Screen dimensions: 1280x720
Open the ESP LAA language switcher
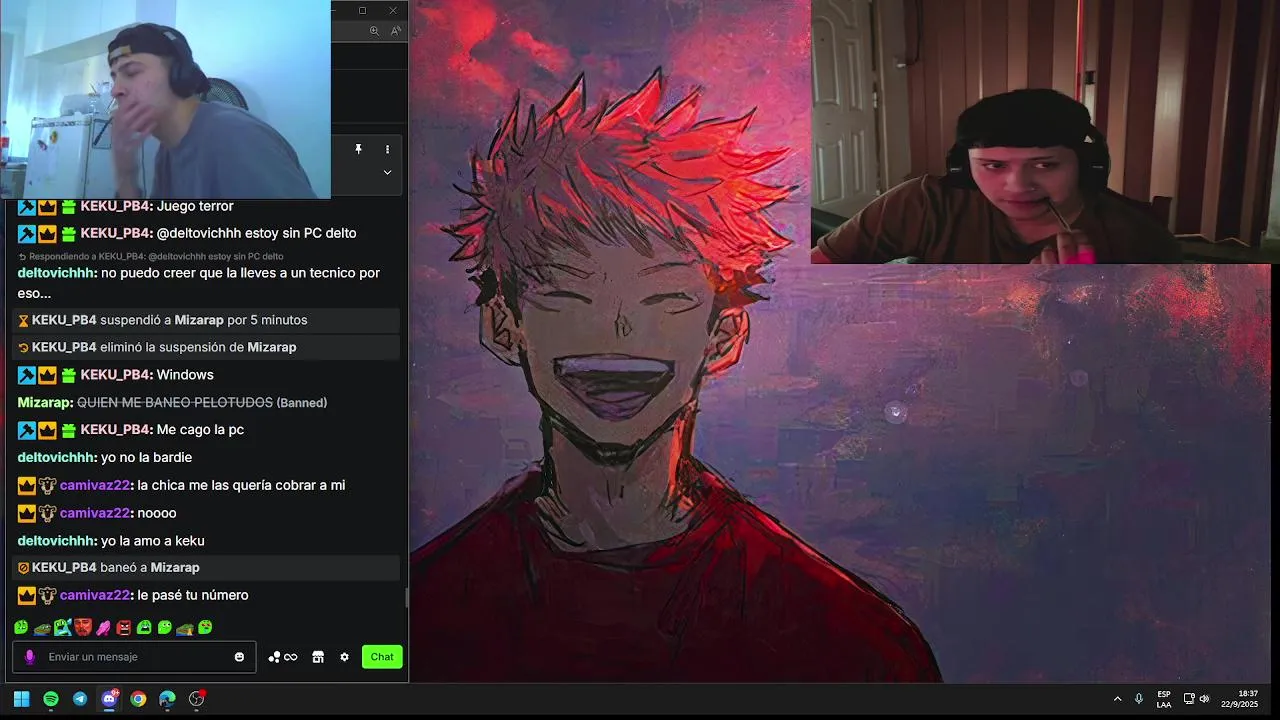point(1164,699)
